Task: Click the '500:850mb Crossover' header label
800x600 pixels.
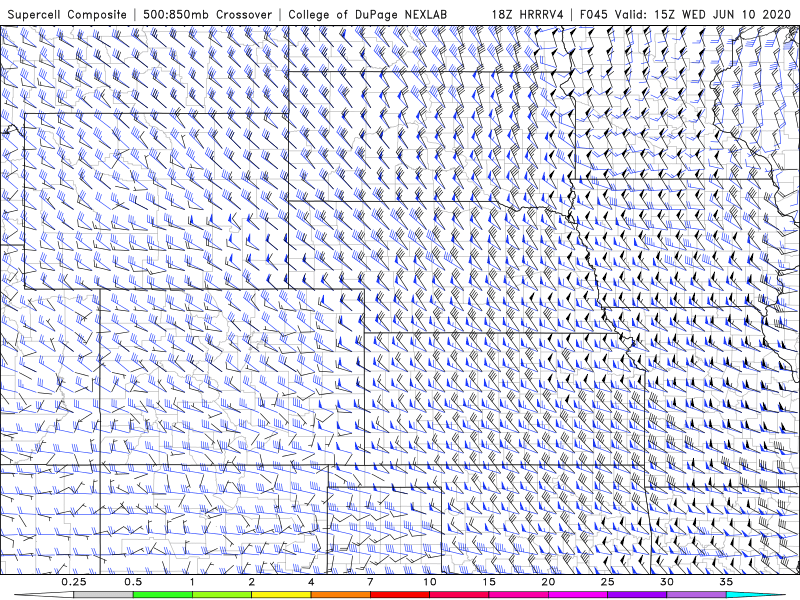Action: point(208,14)
